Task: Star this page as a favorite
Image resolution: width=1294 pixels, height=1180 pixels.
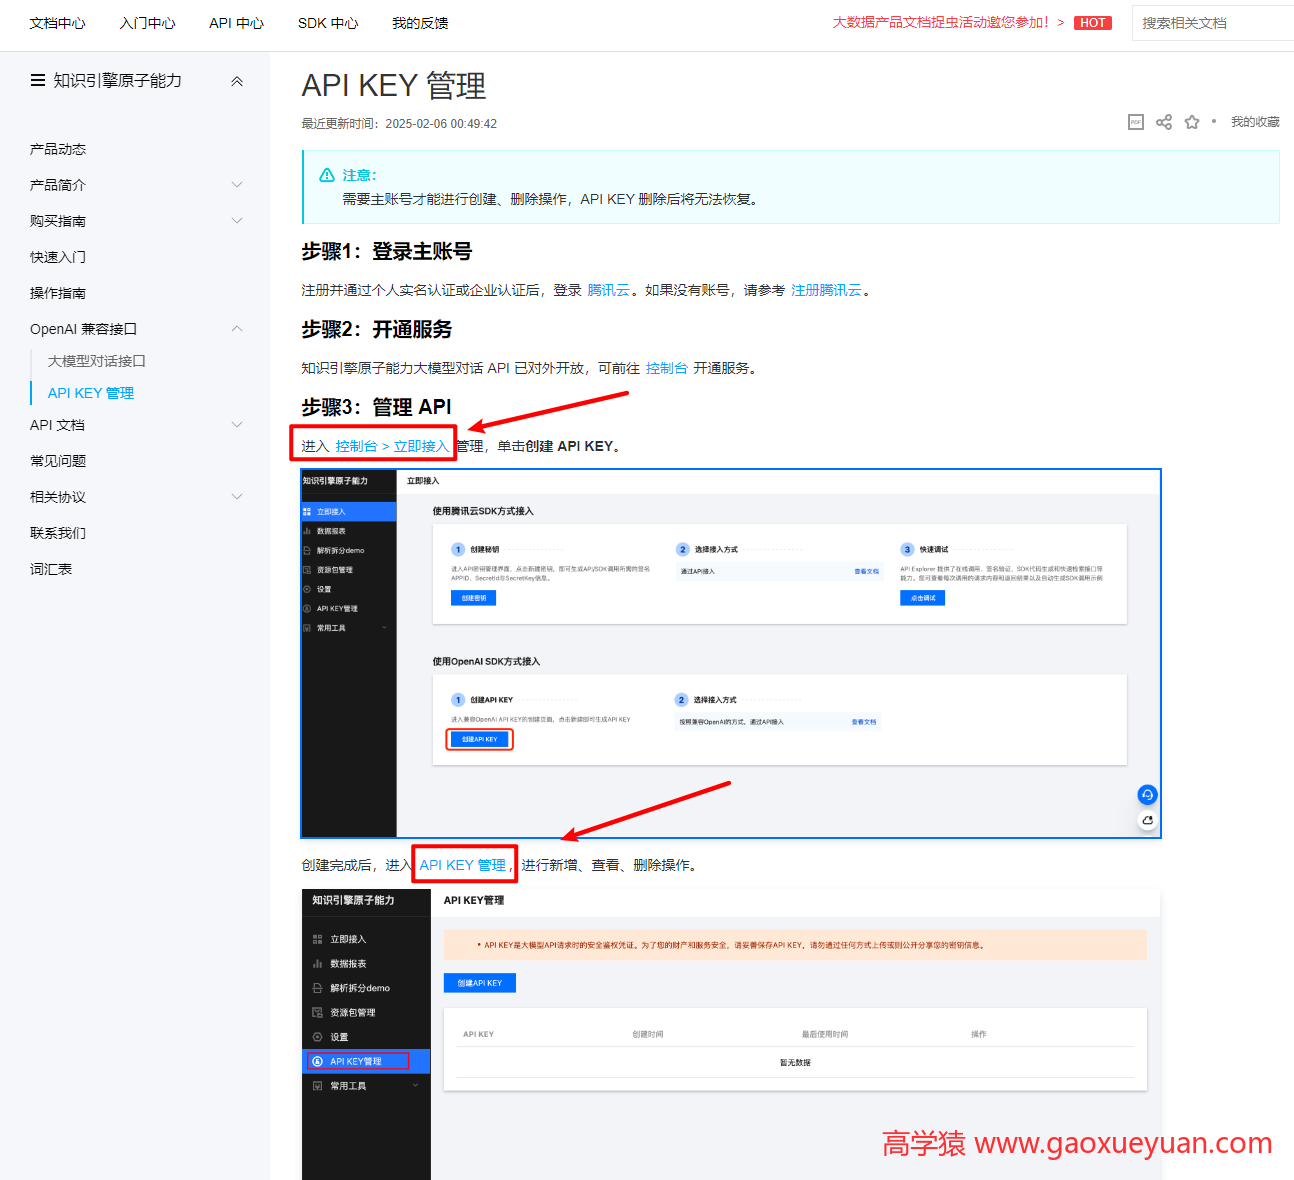Action: tap(1191, 121)
